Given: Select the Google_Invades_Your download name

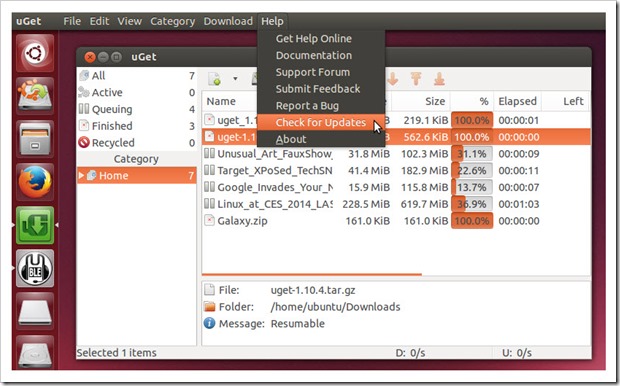Looking at the screenshot, I should [275, 187].
